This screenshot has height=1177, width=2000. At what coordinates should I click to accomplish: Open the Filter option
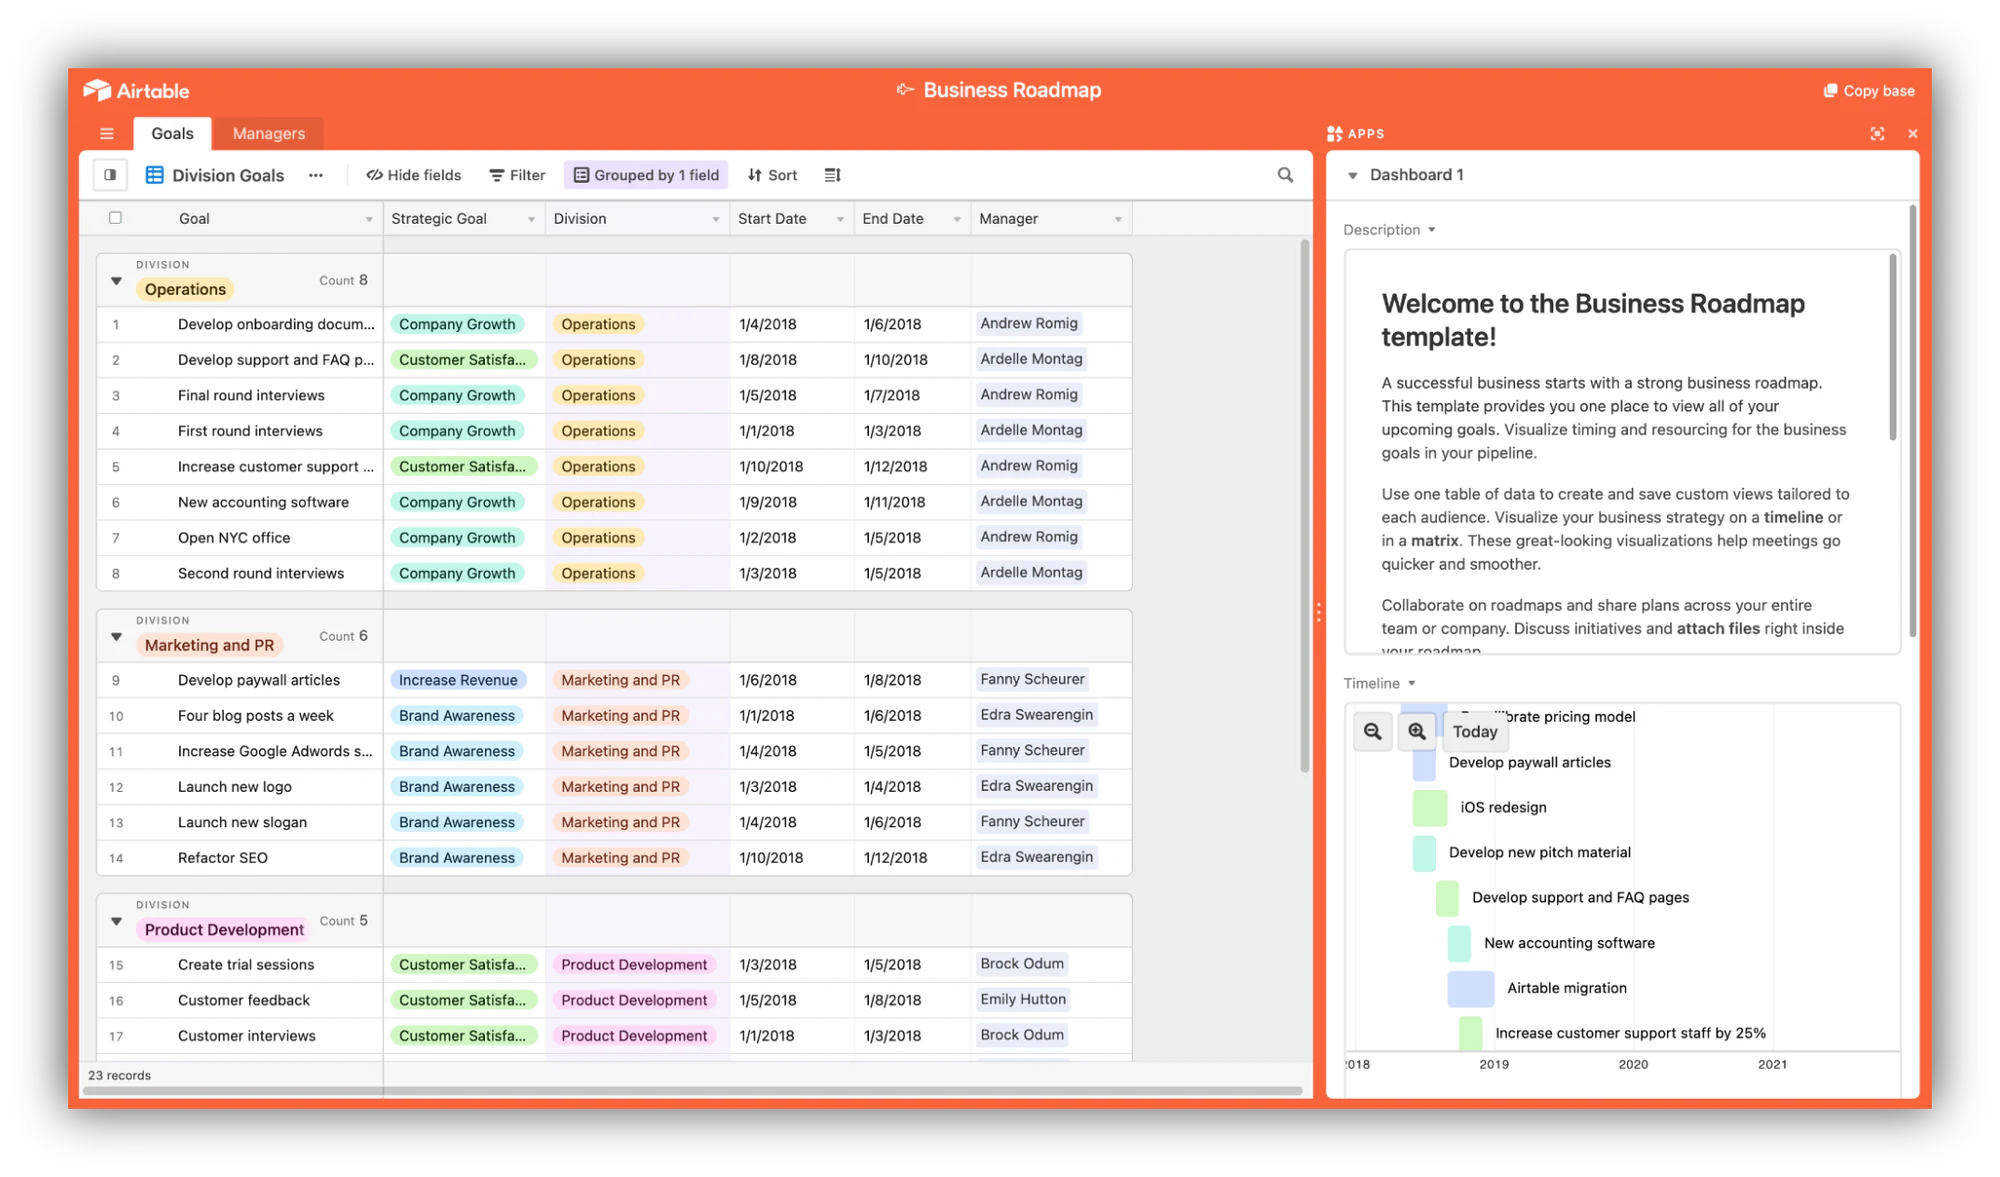click(517, 175)
